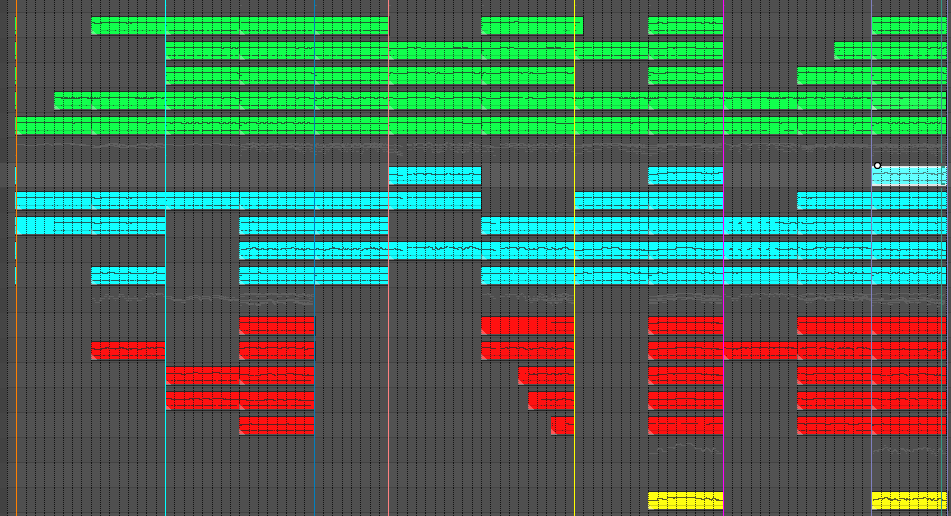Screen dimensions: 951x516
Task: Select the red clip between magenta and lavender markers
Action: pos(760,351)
